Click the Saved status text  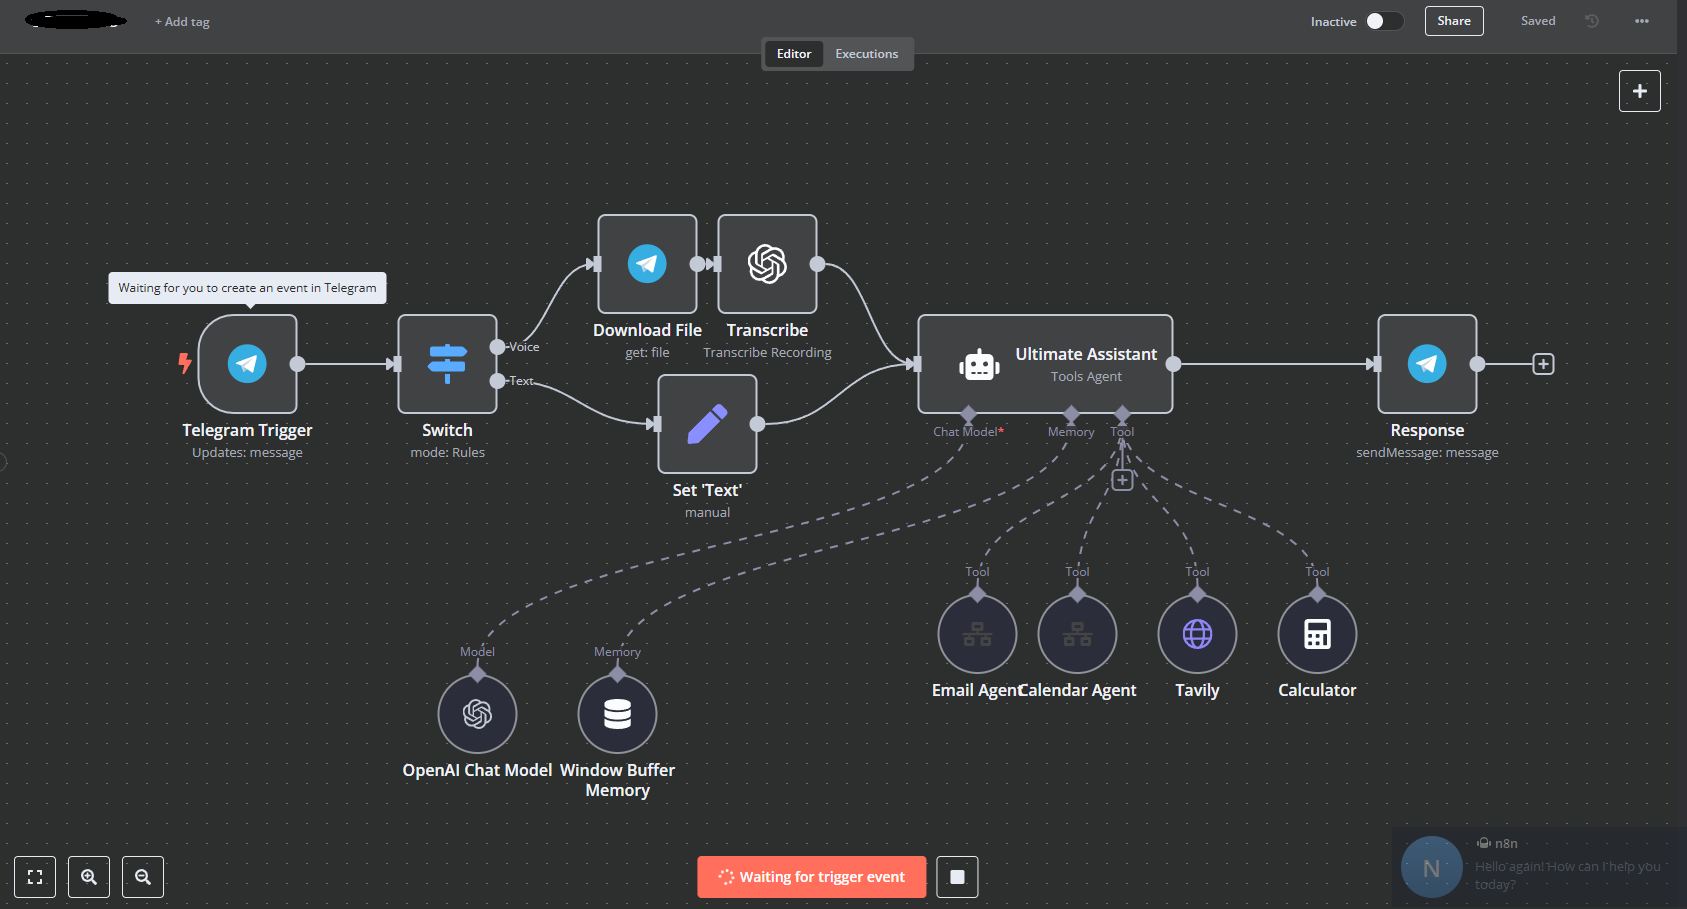(1538, 21)
